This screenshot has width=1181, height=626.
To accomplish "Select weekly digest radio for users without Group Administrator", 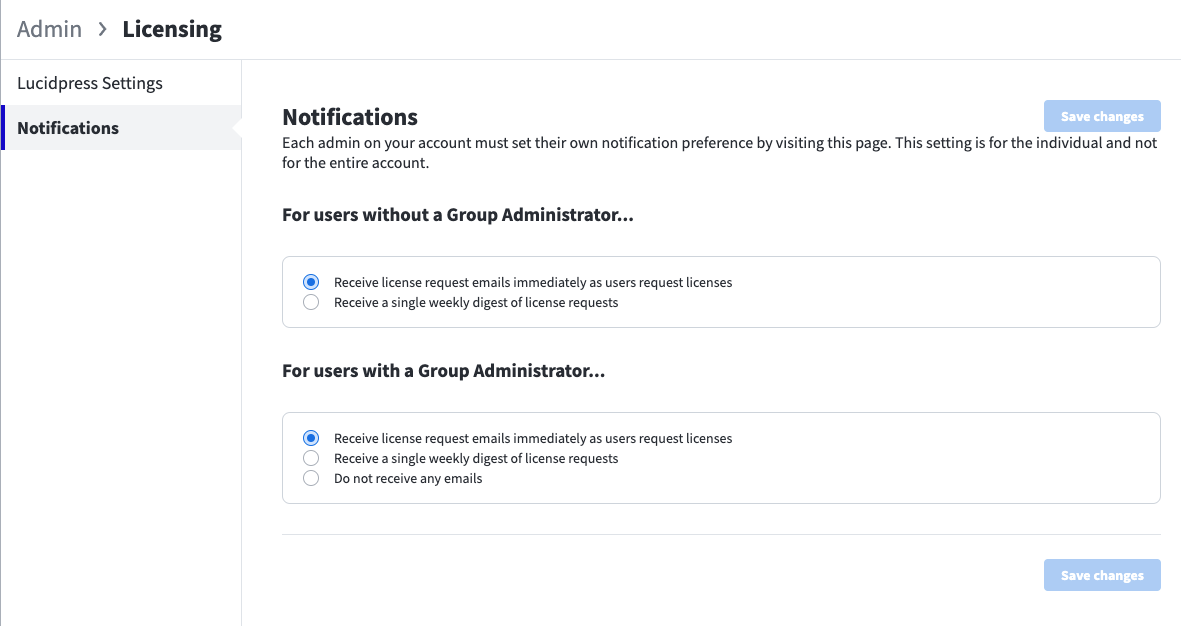I will point(311,302).
